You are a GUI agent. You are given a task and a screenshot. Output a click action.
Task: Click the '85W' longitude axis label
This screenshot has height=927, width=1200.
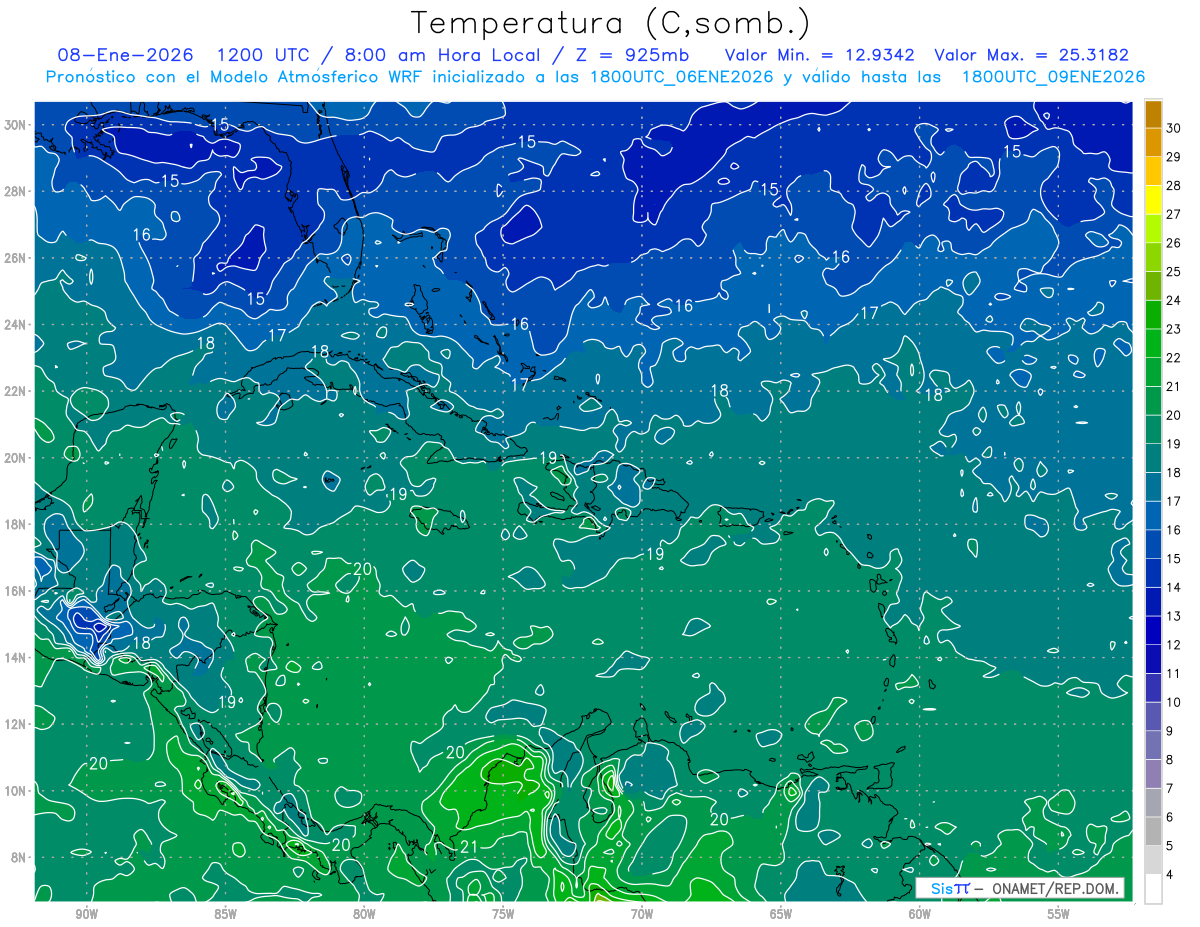click(225, 914)
